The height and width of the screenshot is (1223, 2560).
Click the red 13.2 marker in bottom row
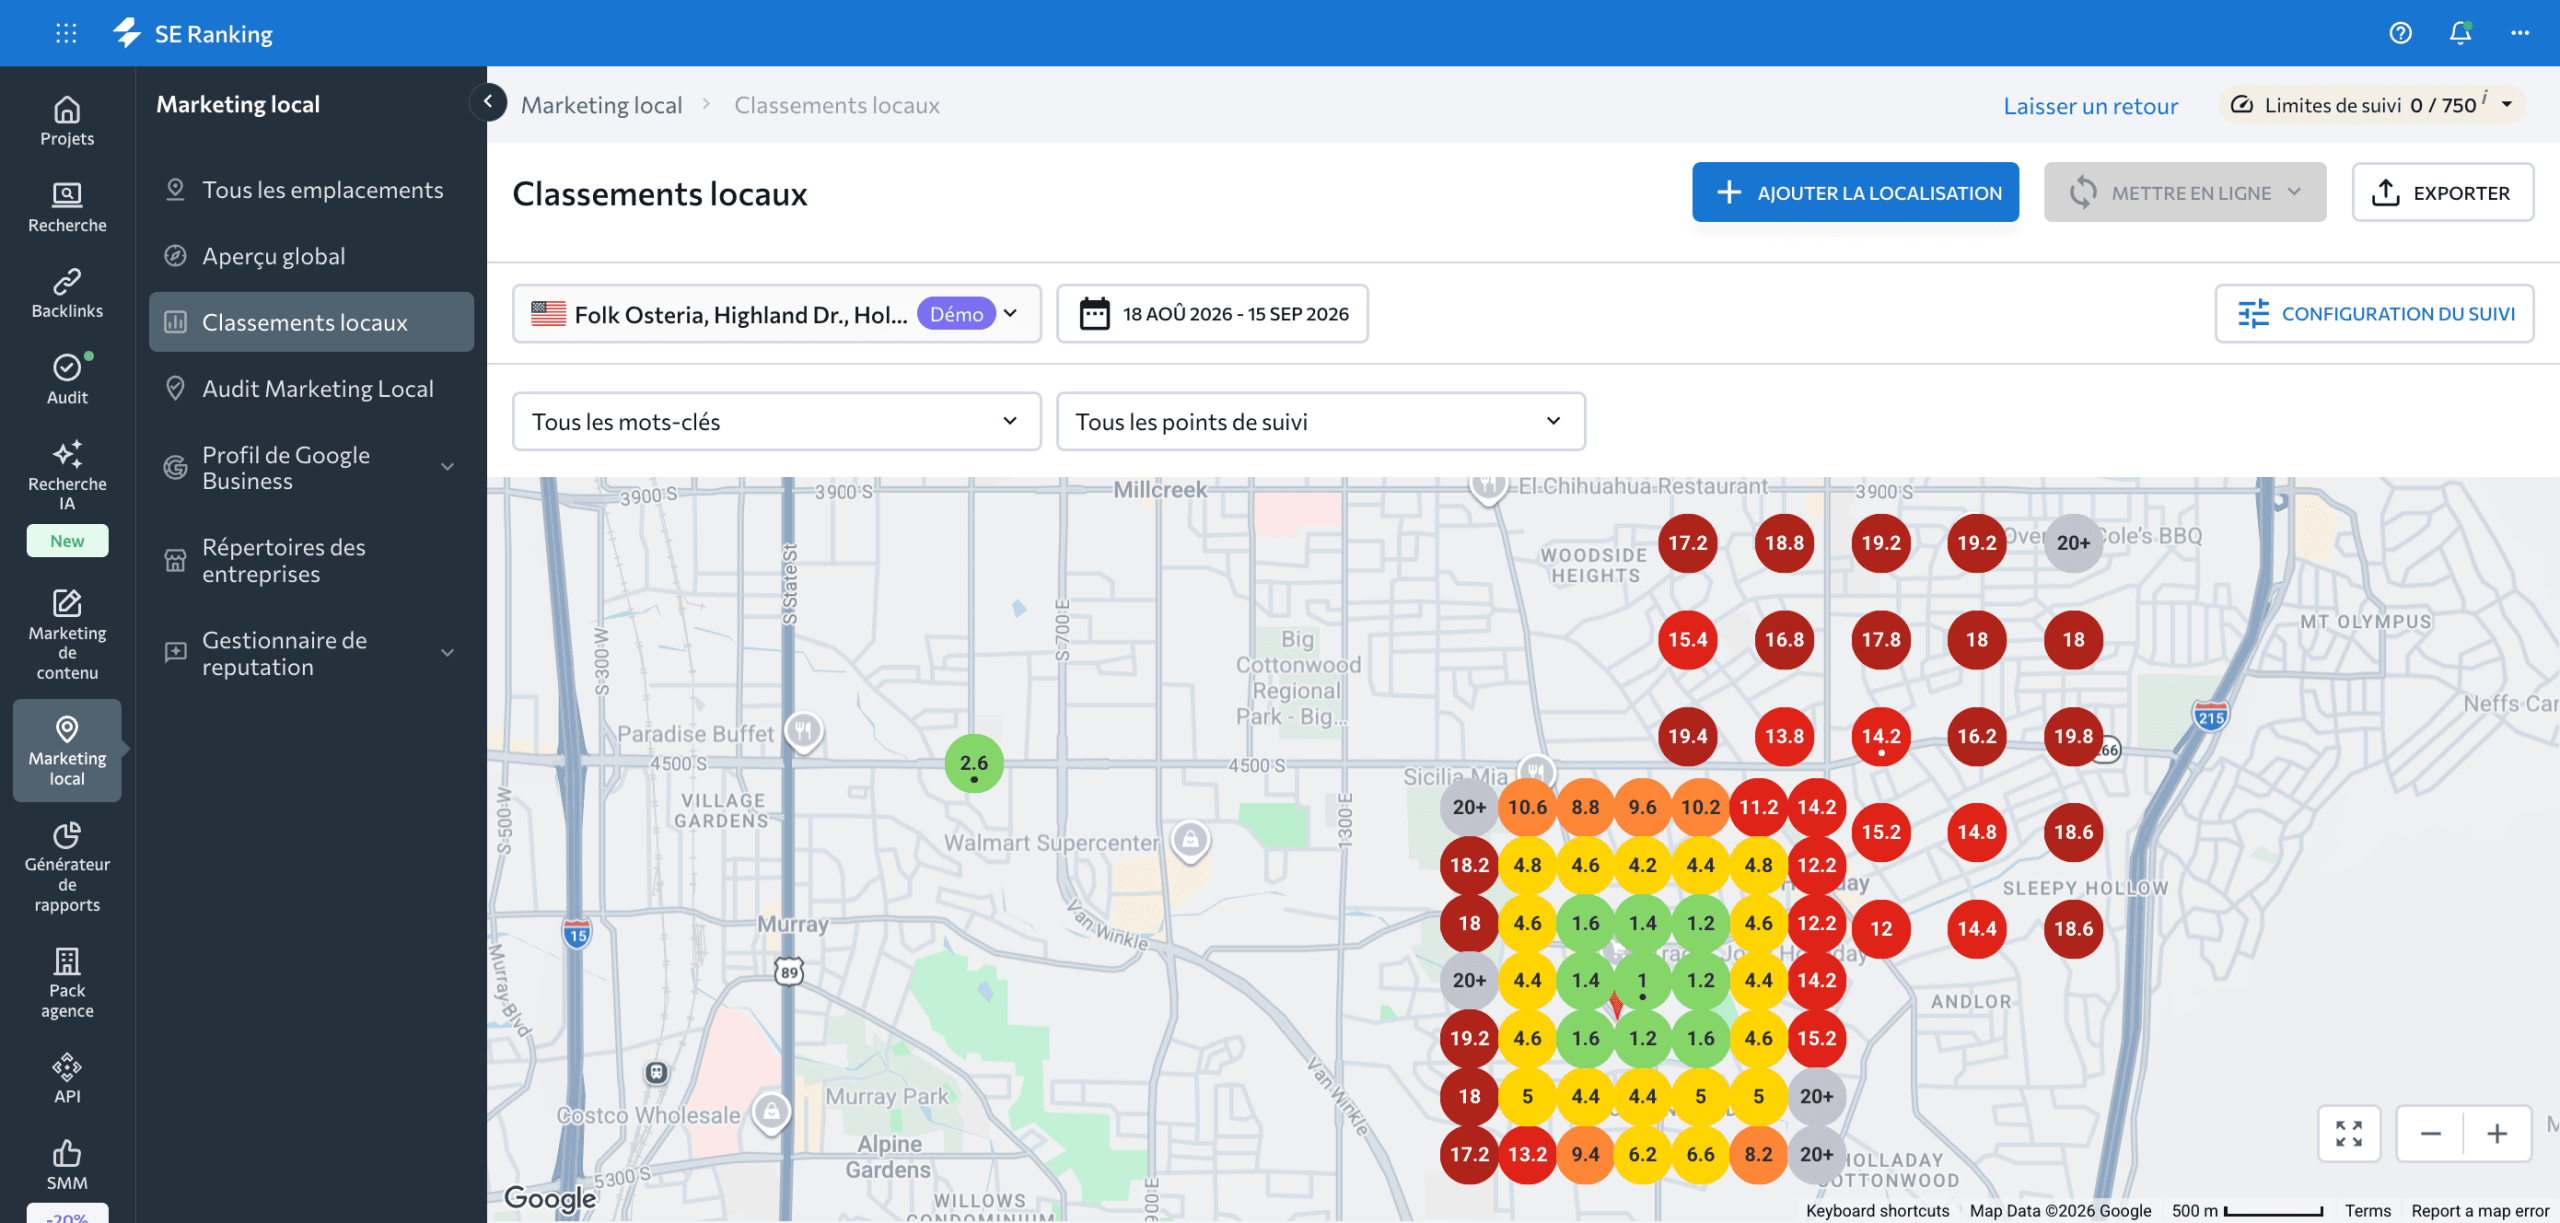(x=1527, y=1154)
